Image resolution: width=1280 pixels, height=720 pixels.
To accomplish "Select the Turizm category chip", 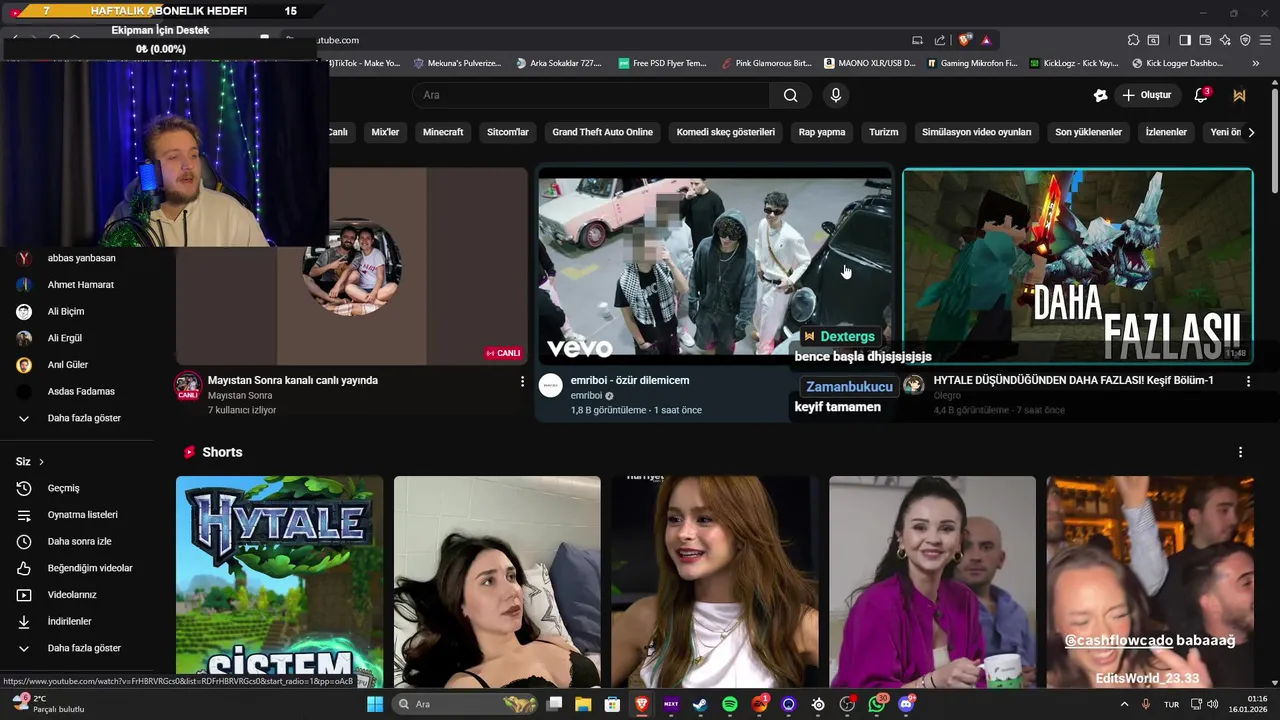I will [x=884, y=132].
